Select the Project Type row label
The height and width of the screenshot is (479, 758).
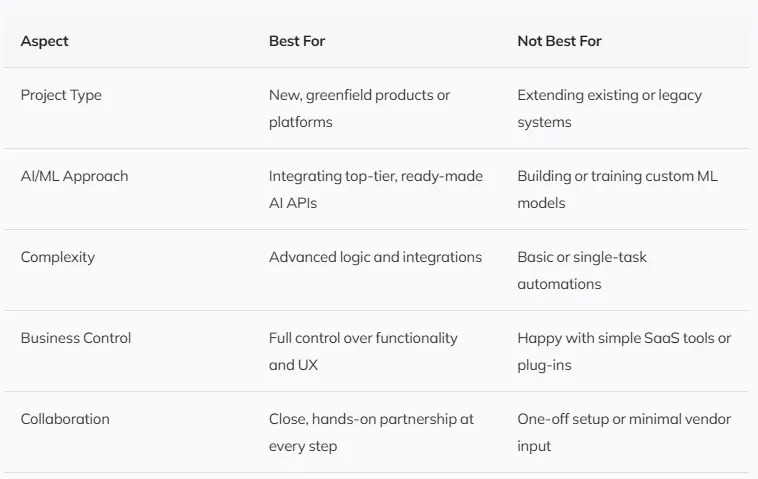coord(61,95)
